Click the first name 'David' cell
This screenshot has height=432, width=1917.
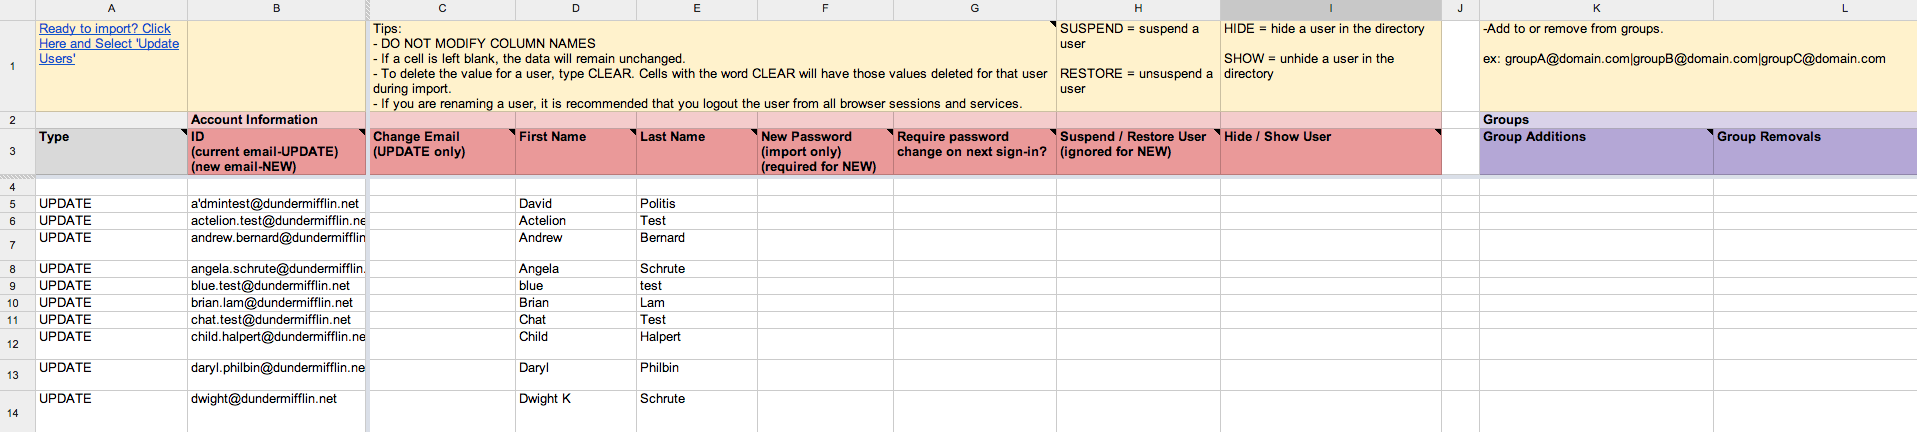click(x=576, y=204)
